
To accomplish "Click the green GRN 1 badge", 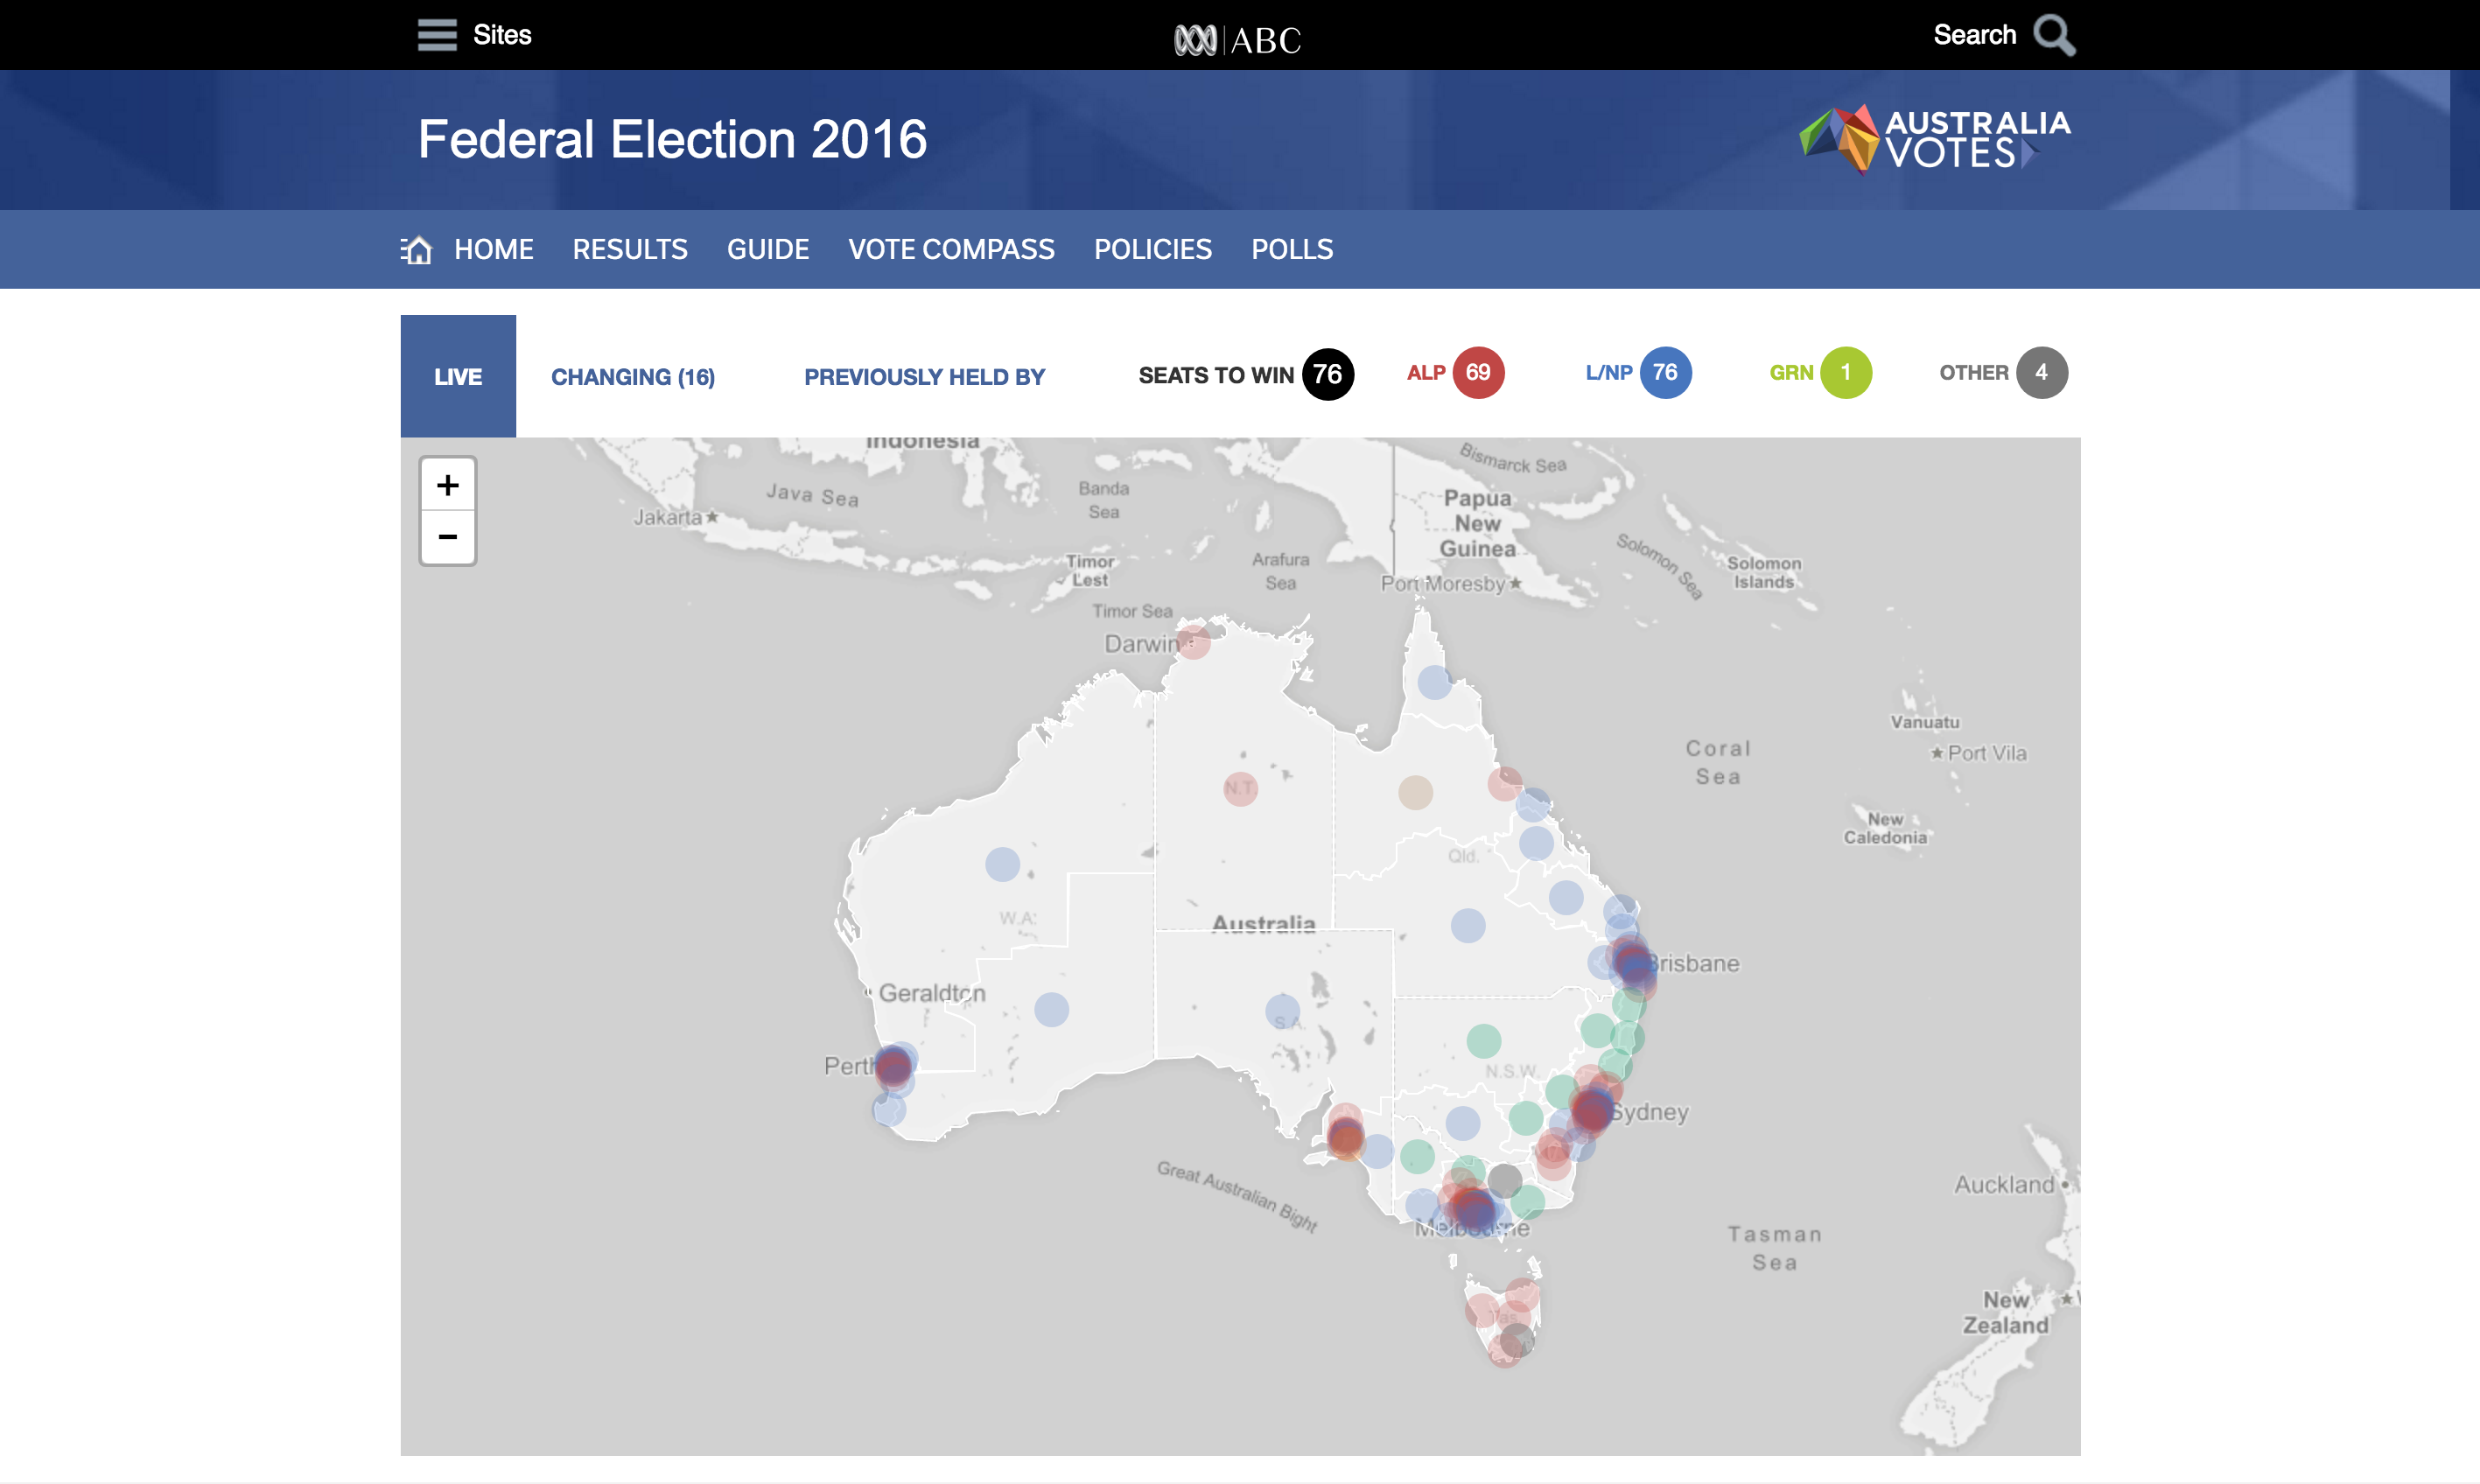I will pos(1845,372).
